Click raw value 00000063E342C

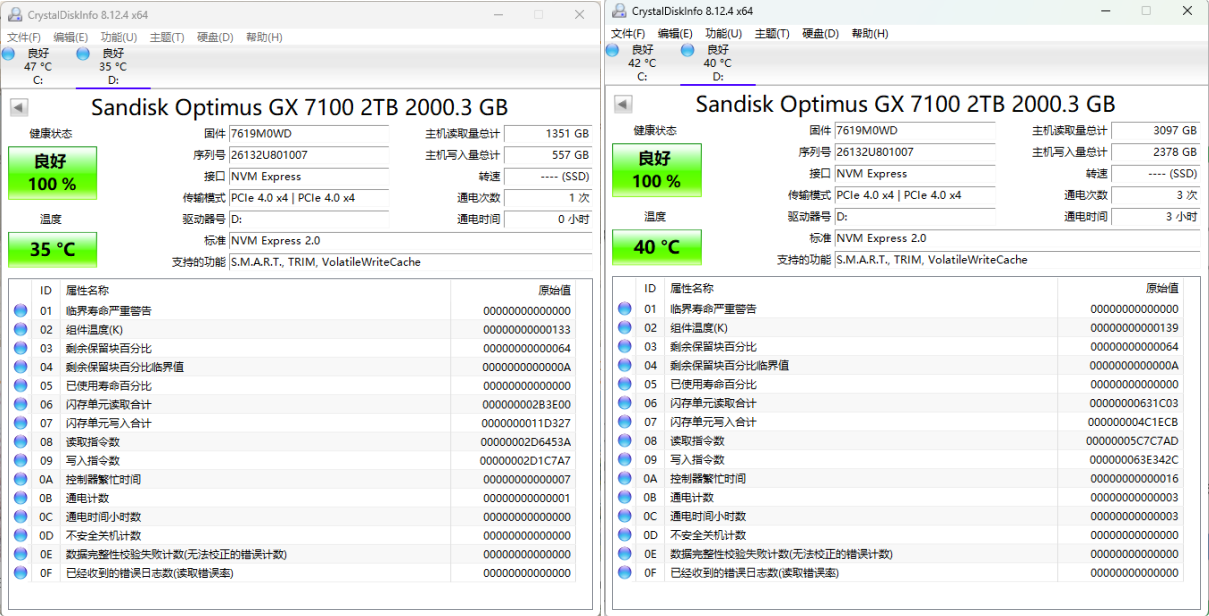(1132, 460)
